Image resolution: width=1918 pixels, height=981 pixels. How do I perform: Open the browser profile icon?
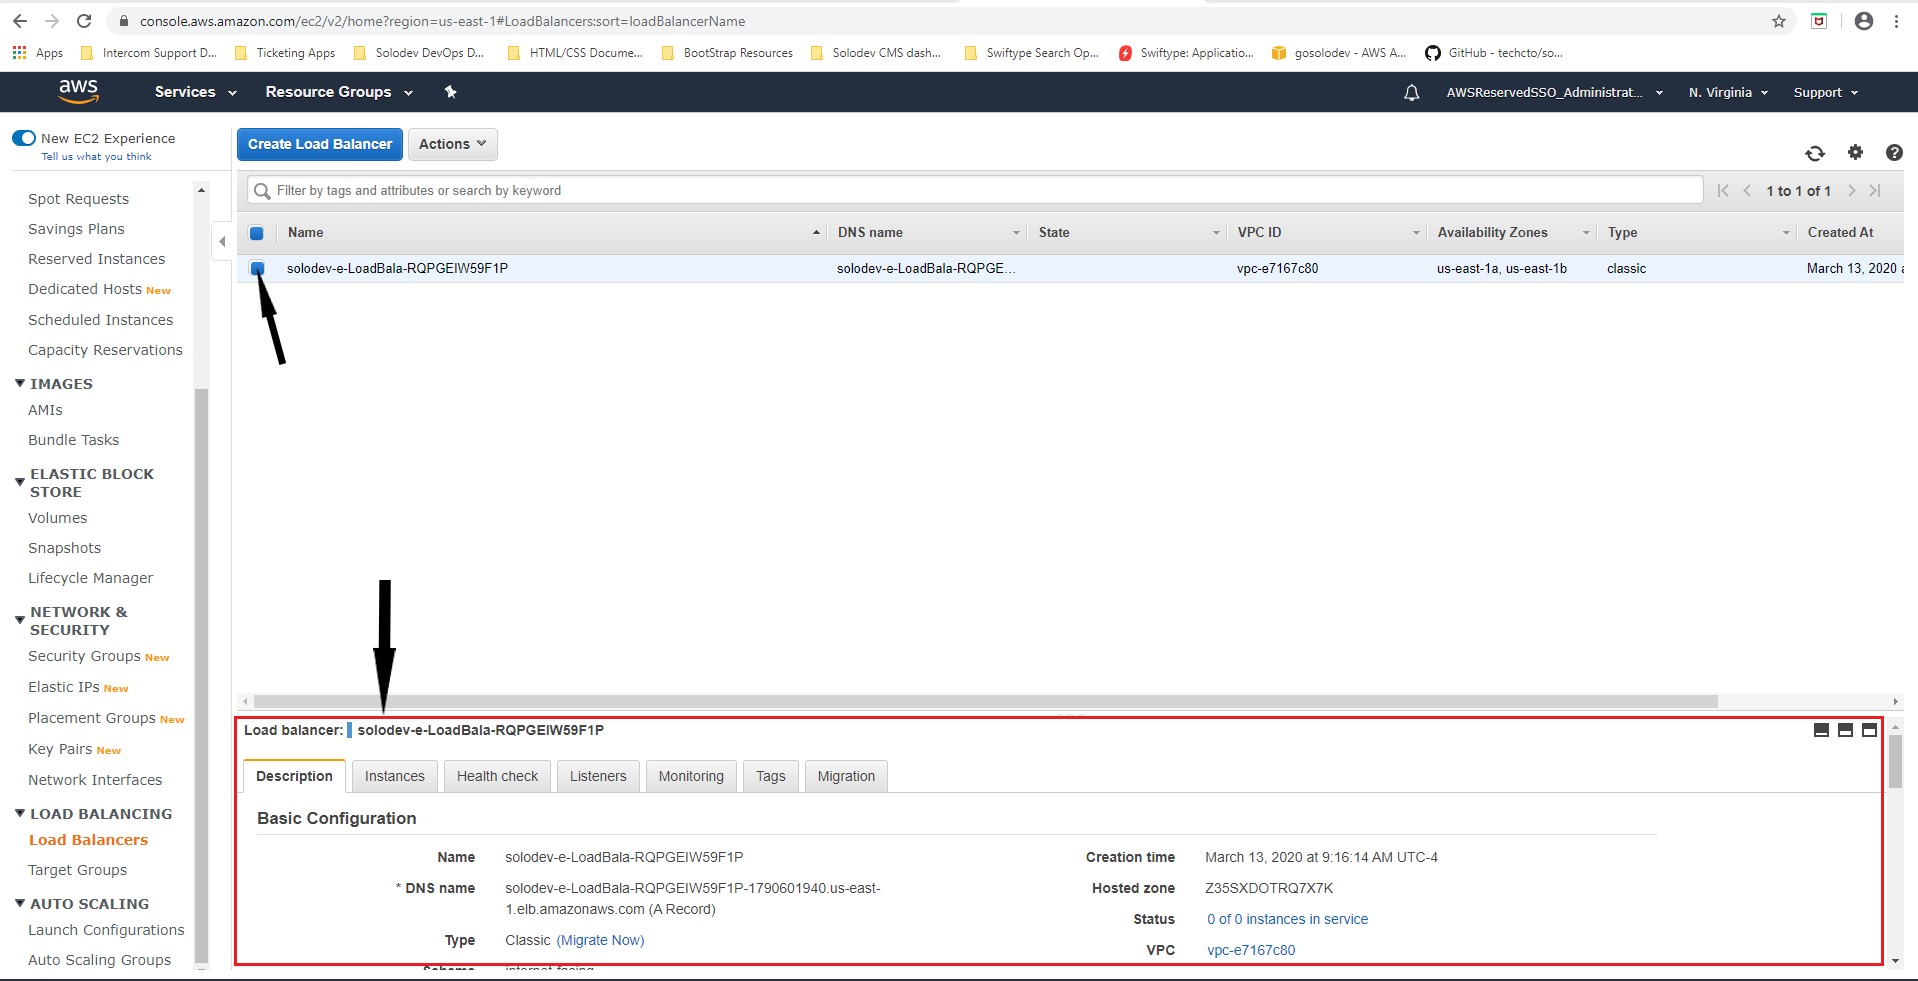tap(1864, 21)
